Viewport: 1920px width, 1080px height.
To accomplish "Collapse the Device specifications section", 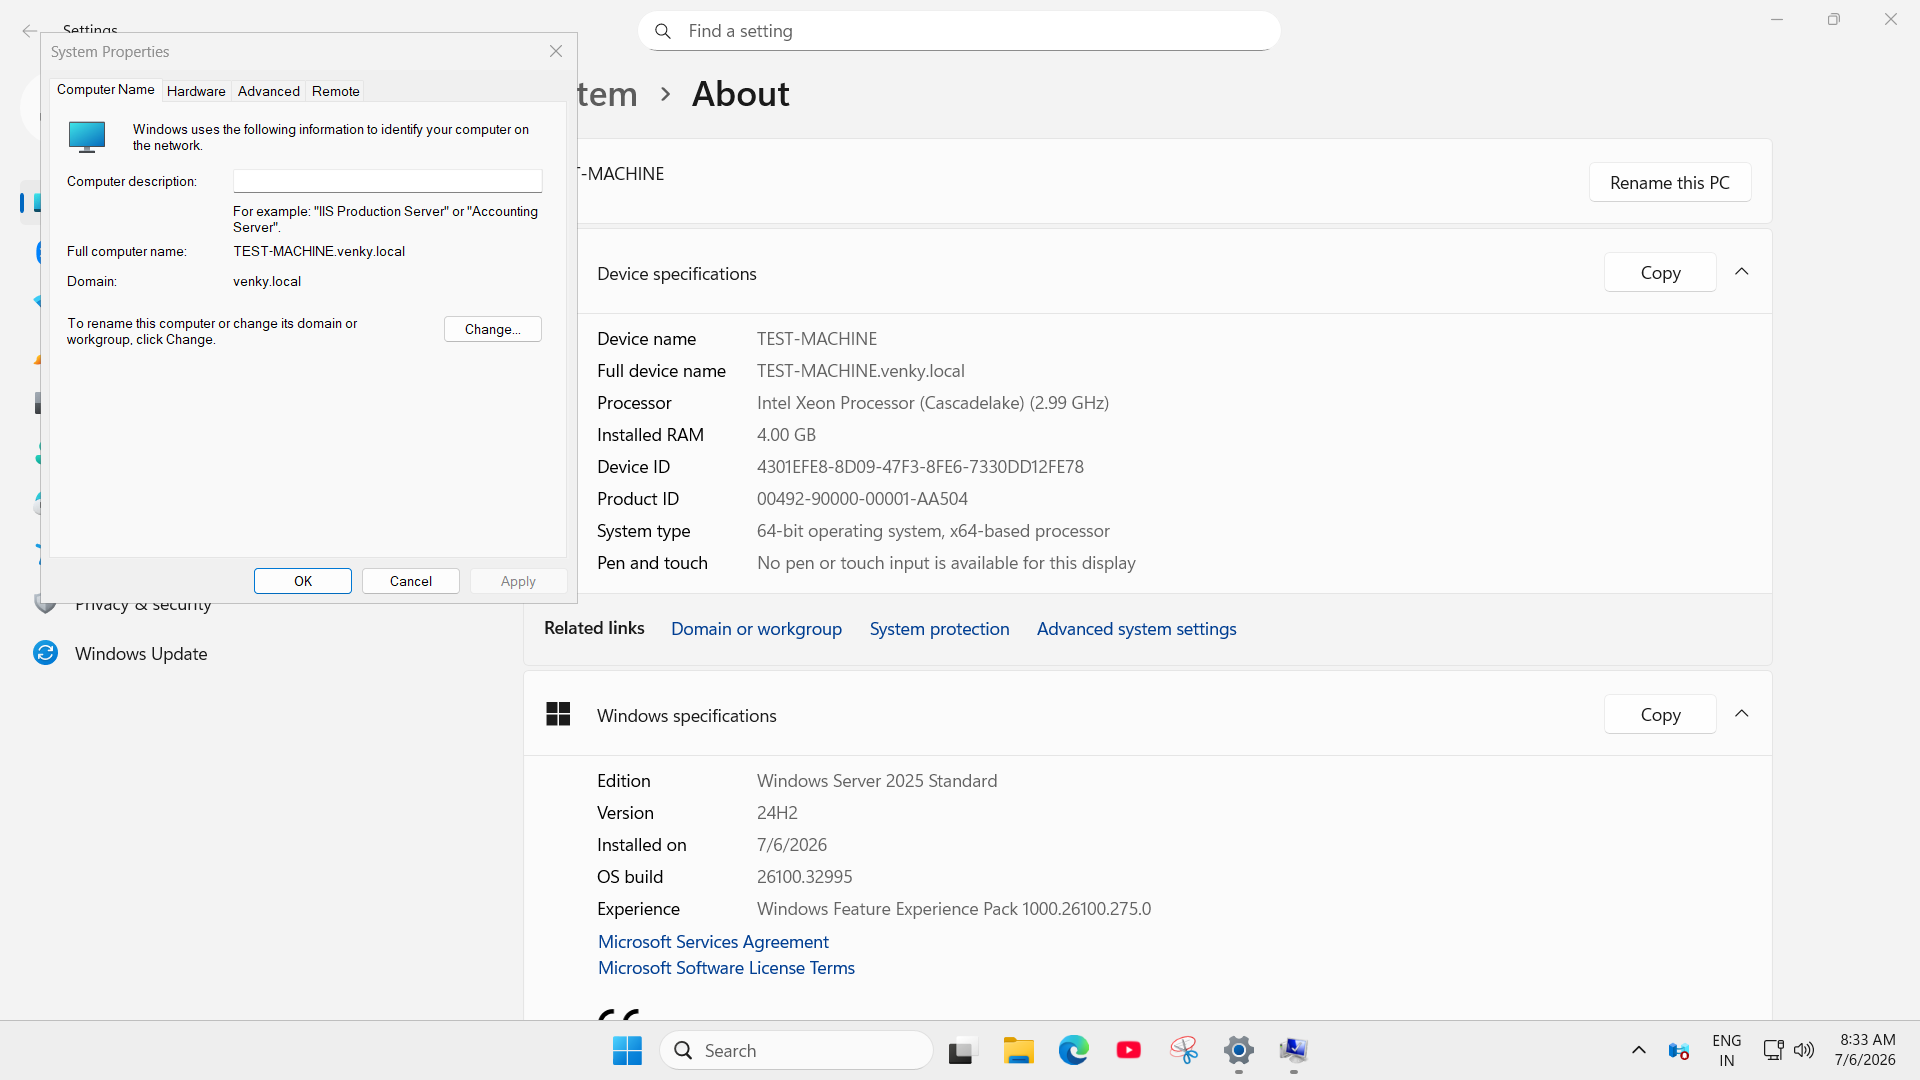I will pos(1741,272).
